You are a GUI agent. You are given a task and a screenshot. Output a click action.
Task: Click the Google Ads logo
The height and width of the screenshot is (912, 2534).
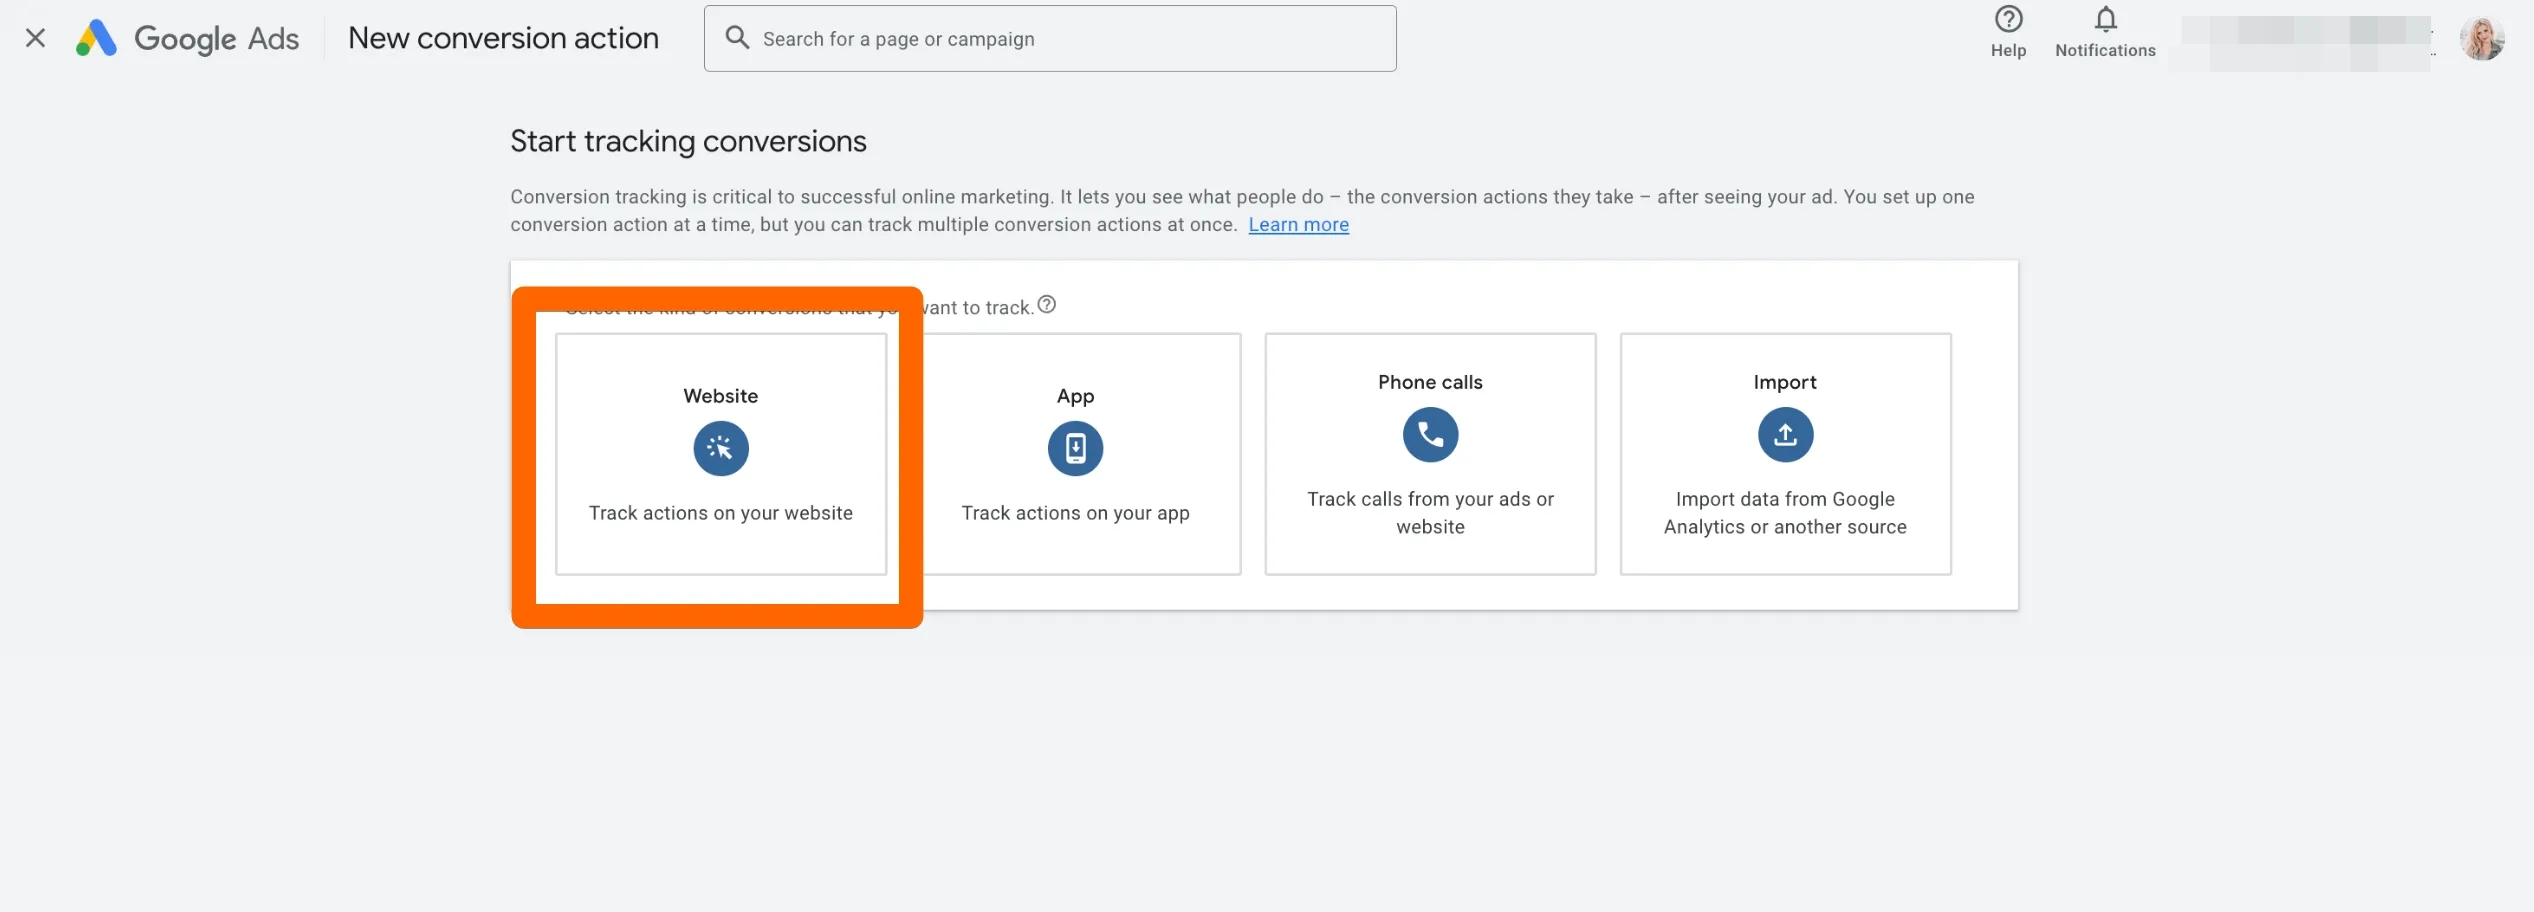(x=187, y=38)
